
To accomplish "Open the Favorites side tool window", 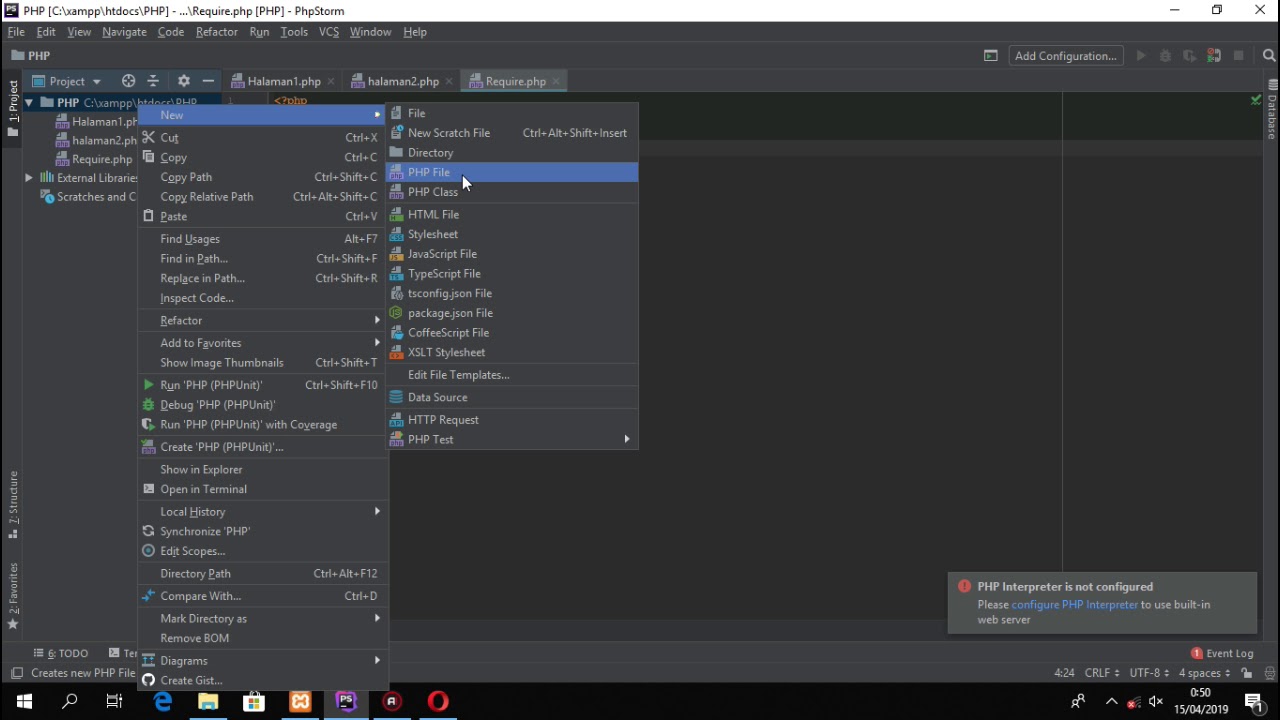I will [x=13, y=596].
